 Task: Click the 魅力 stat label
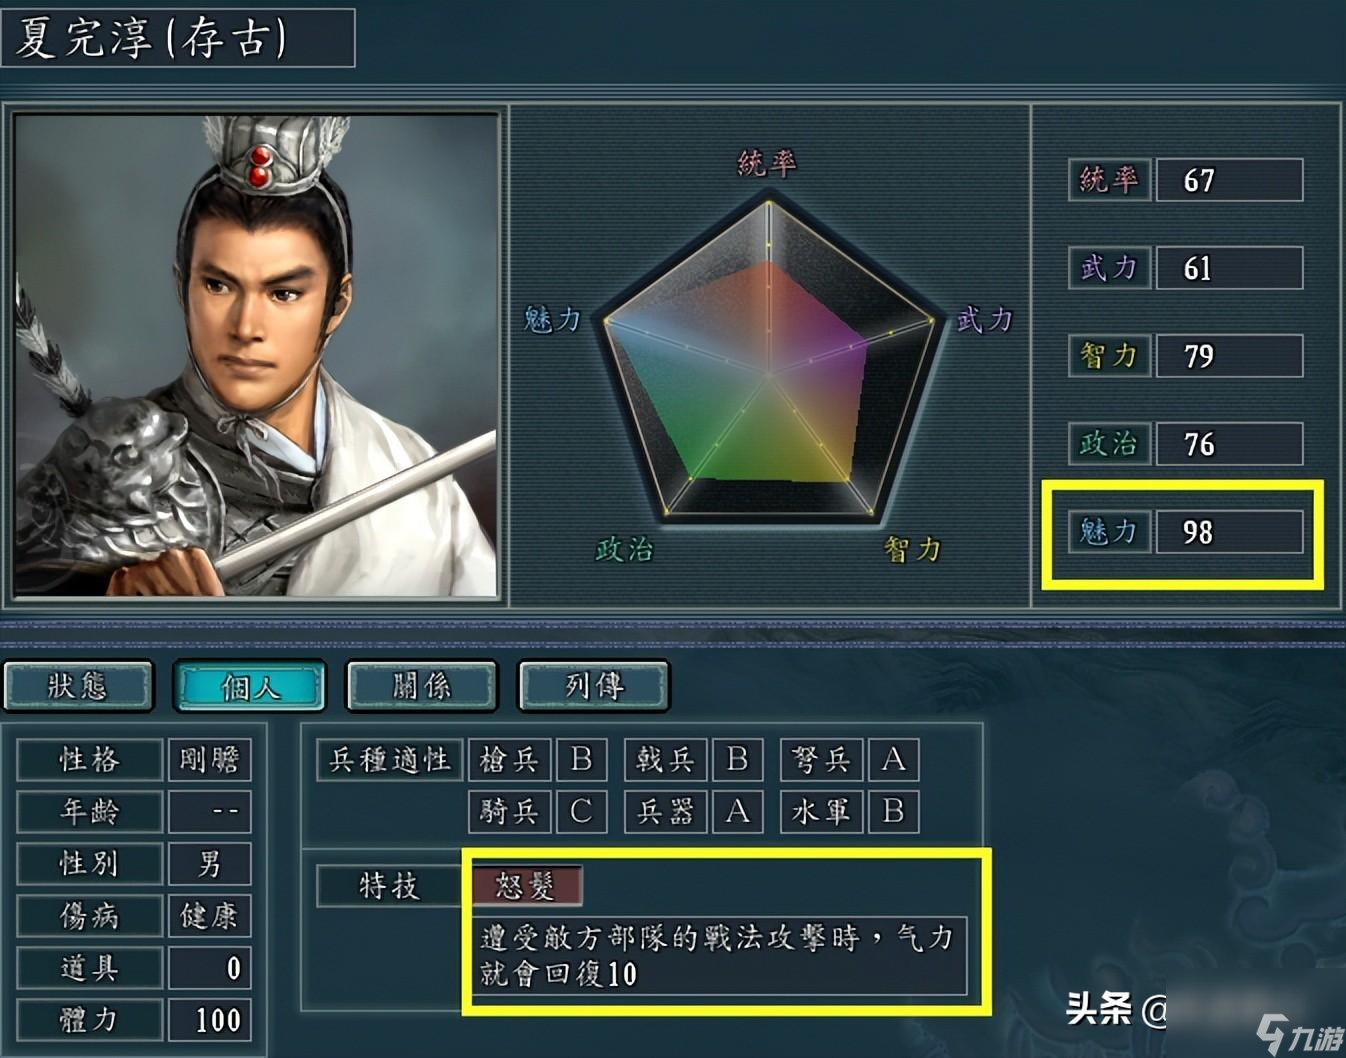(1109, 532)
